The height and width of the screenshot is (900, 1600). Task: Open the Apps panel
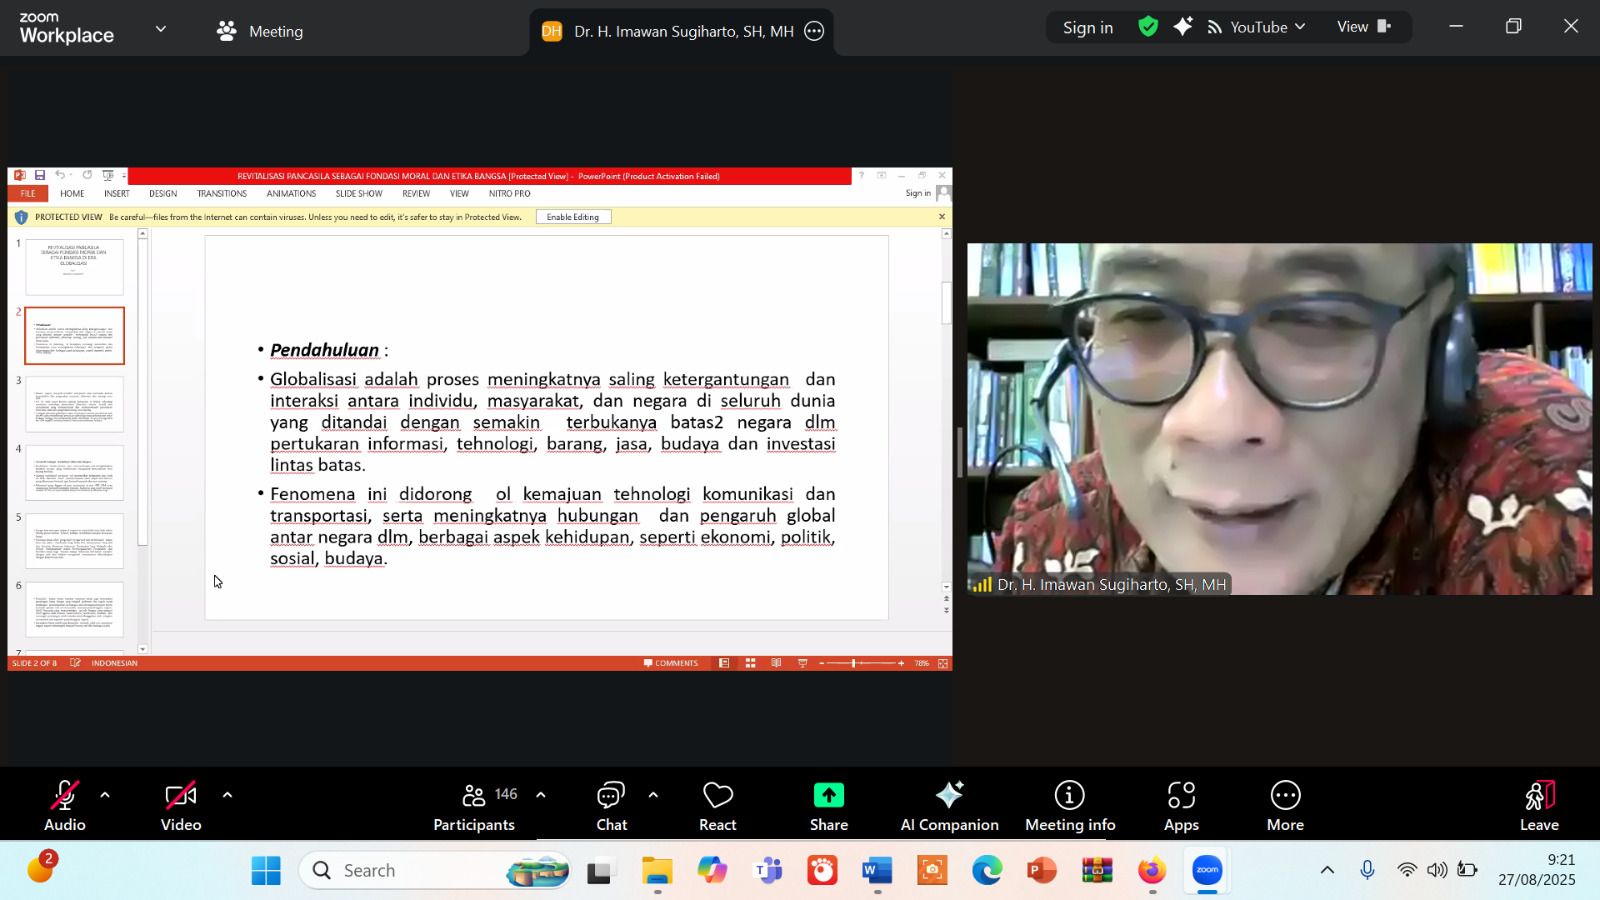[x=1181, y=806]
